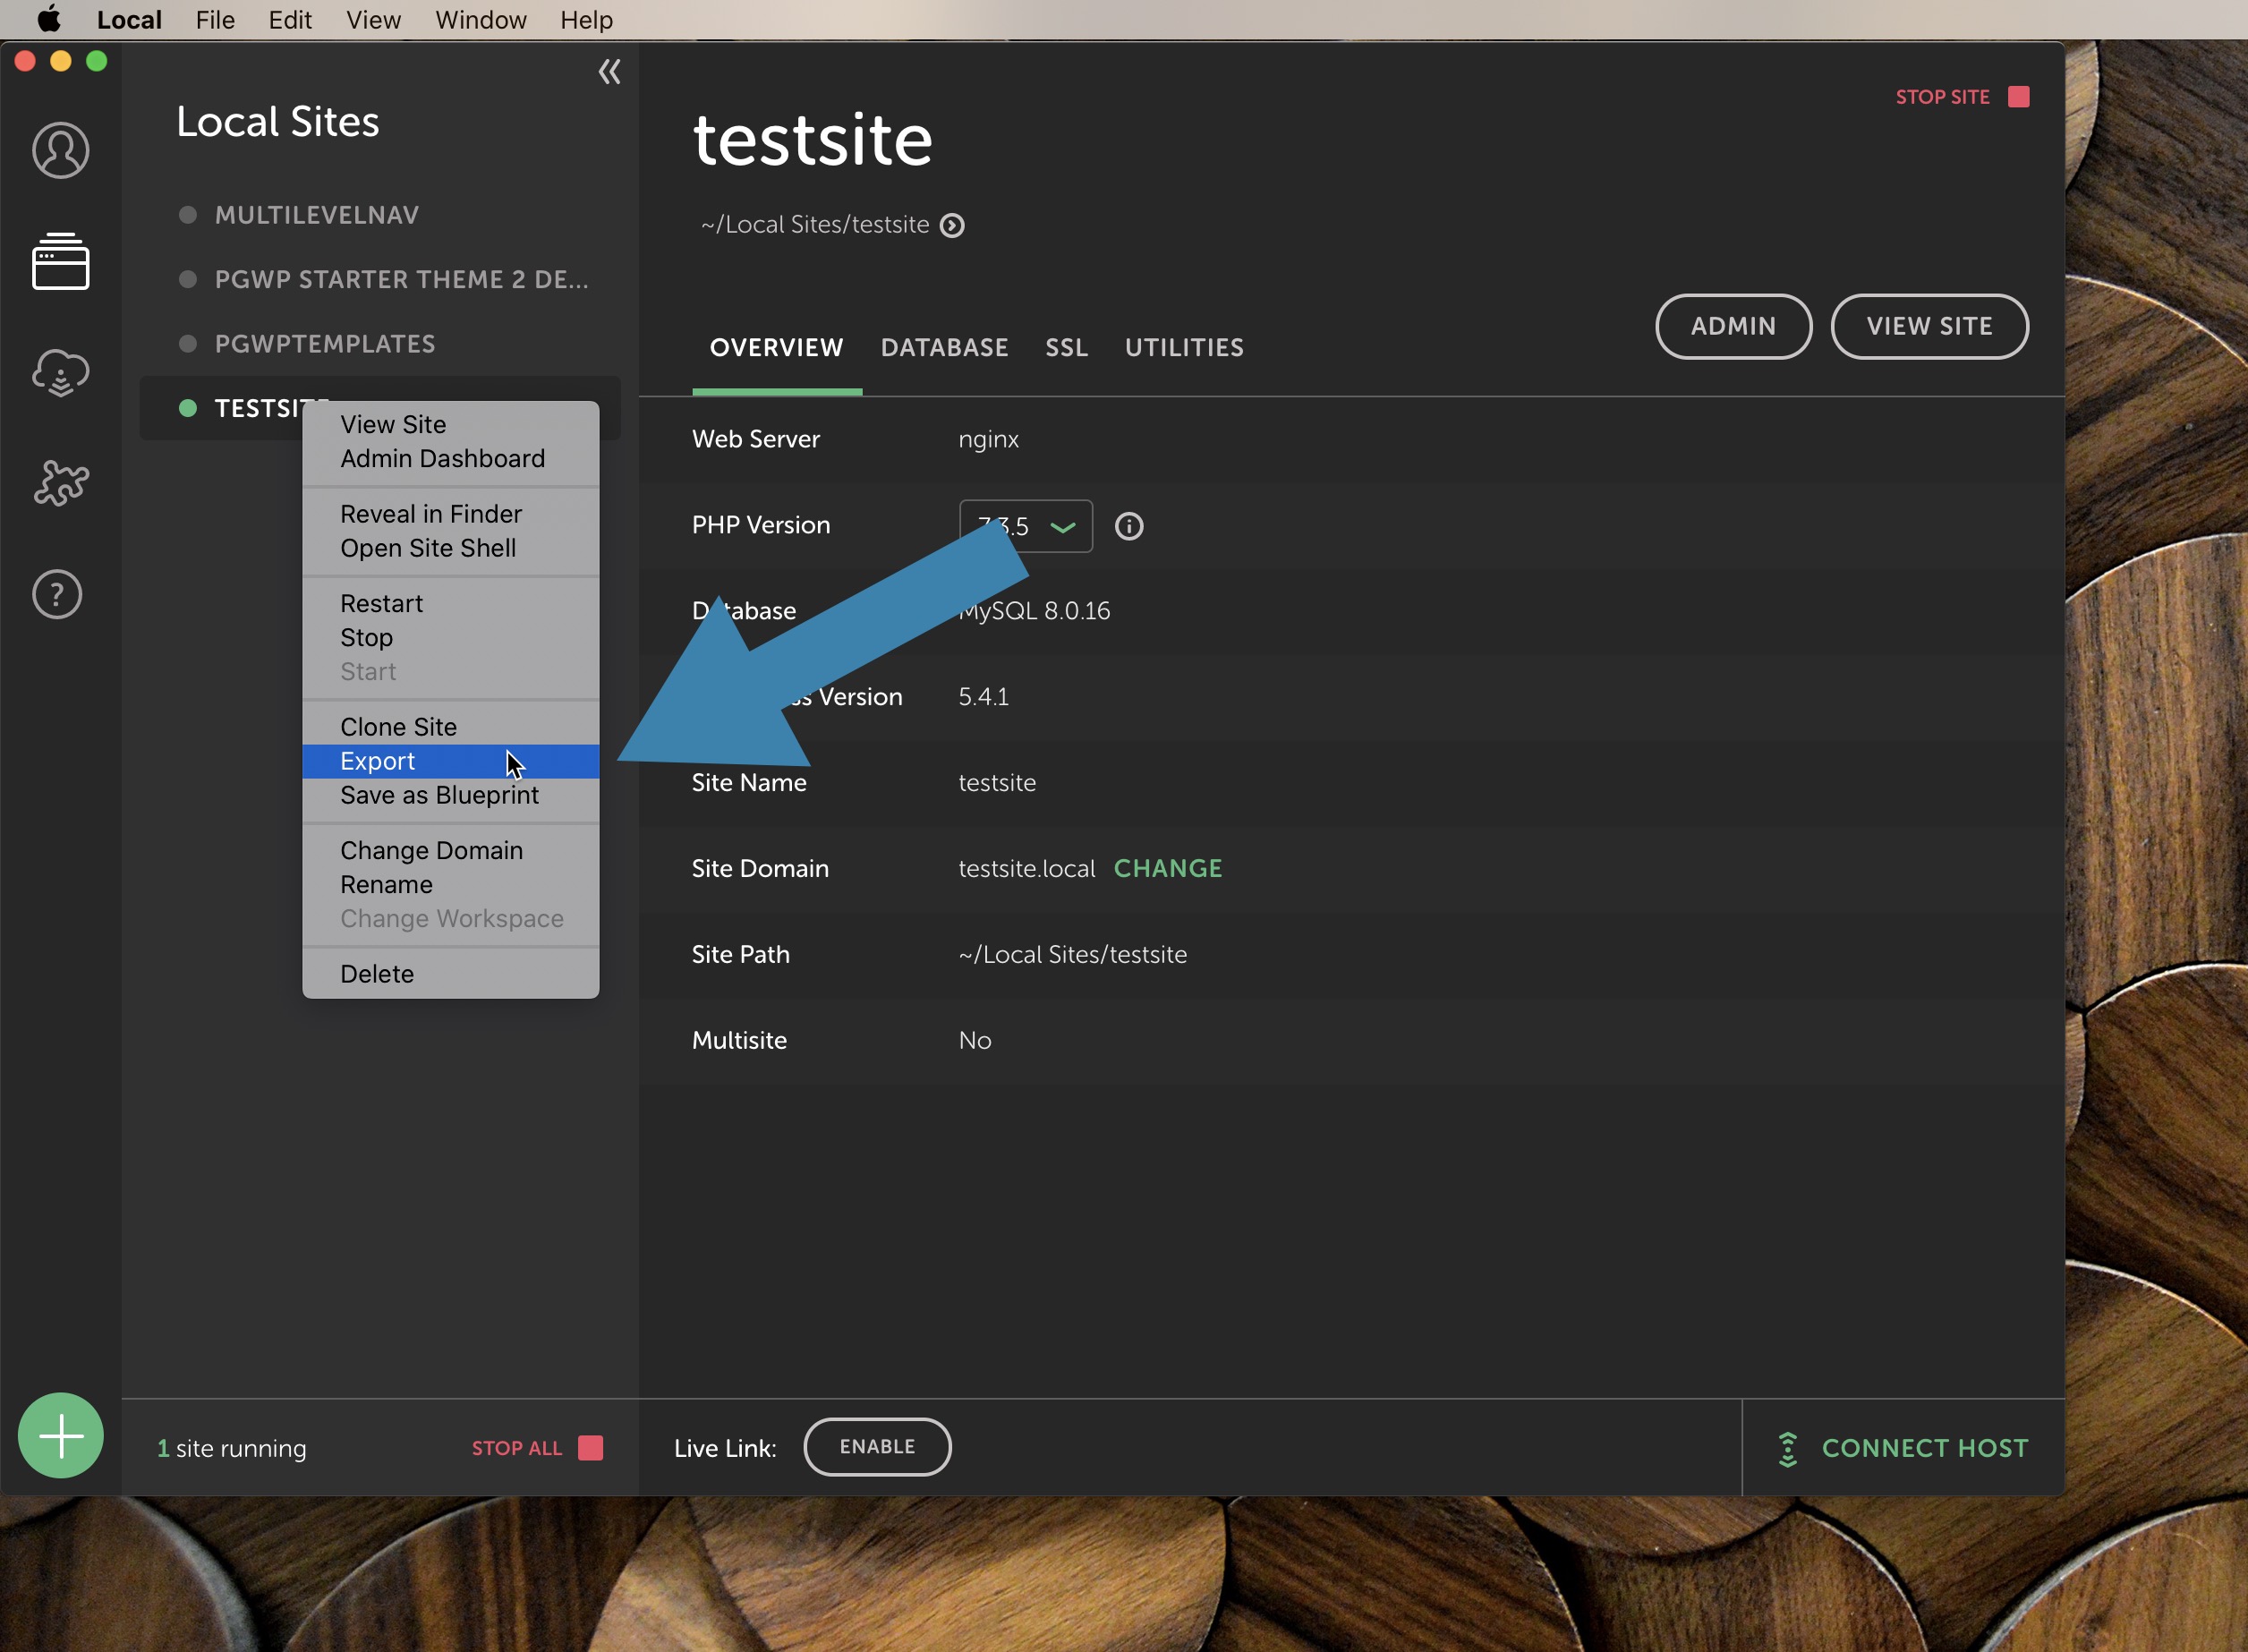Open the View menu in menu bar
Image resolution: width=2248 pixels, height=1652 pixels.
coord(373,20)
